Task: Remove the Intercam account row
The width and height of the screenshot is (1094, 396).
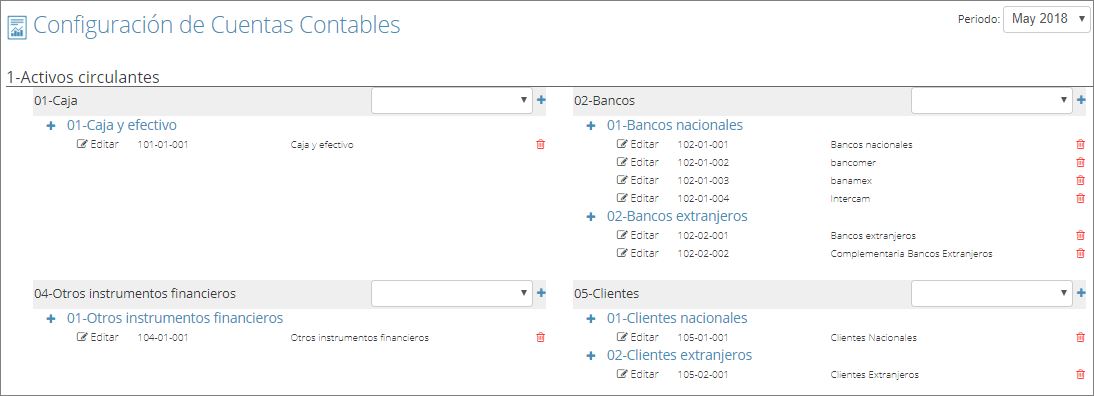Action: tap(1080, 199)
